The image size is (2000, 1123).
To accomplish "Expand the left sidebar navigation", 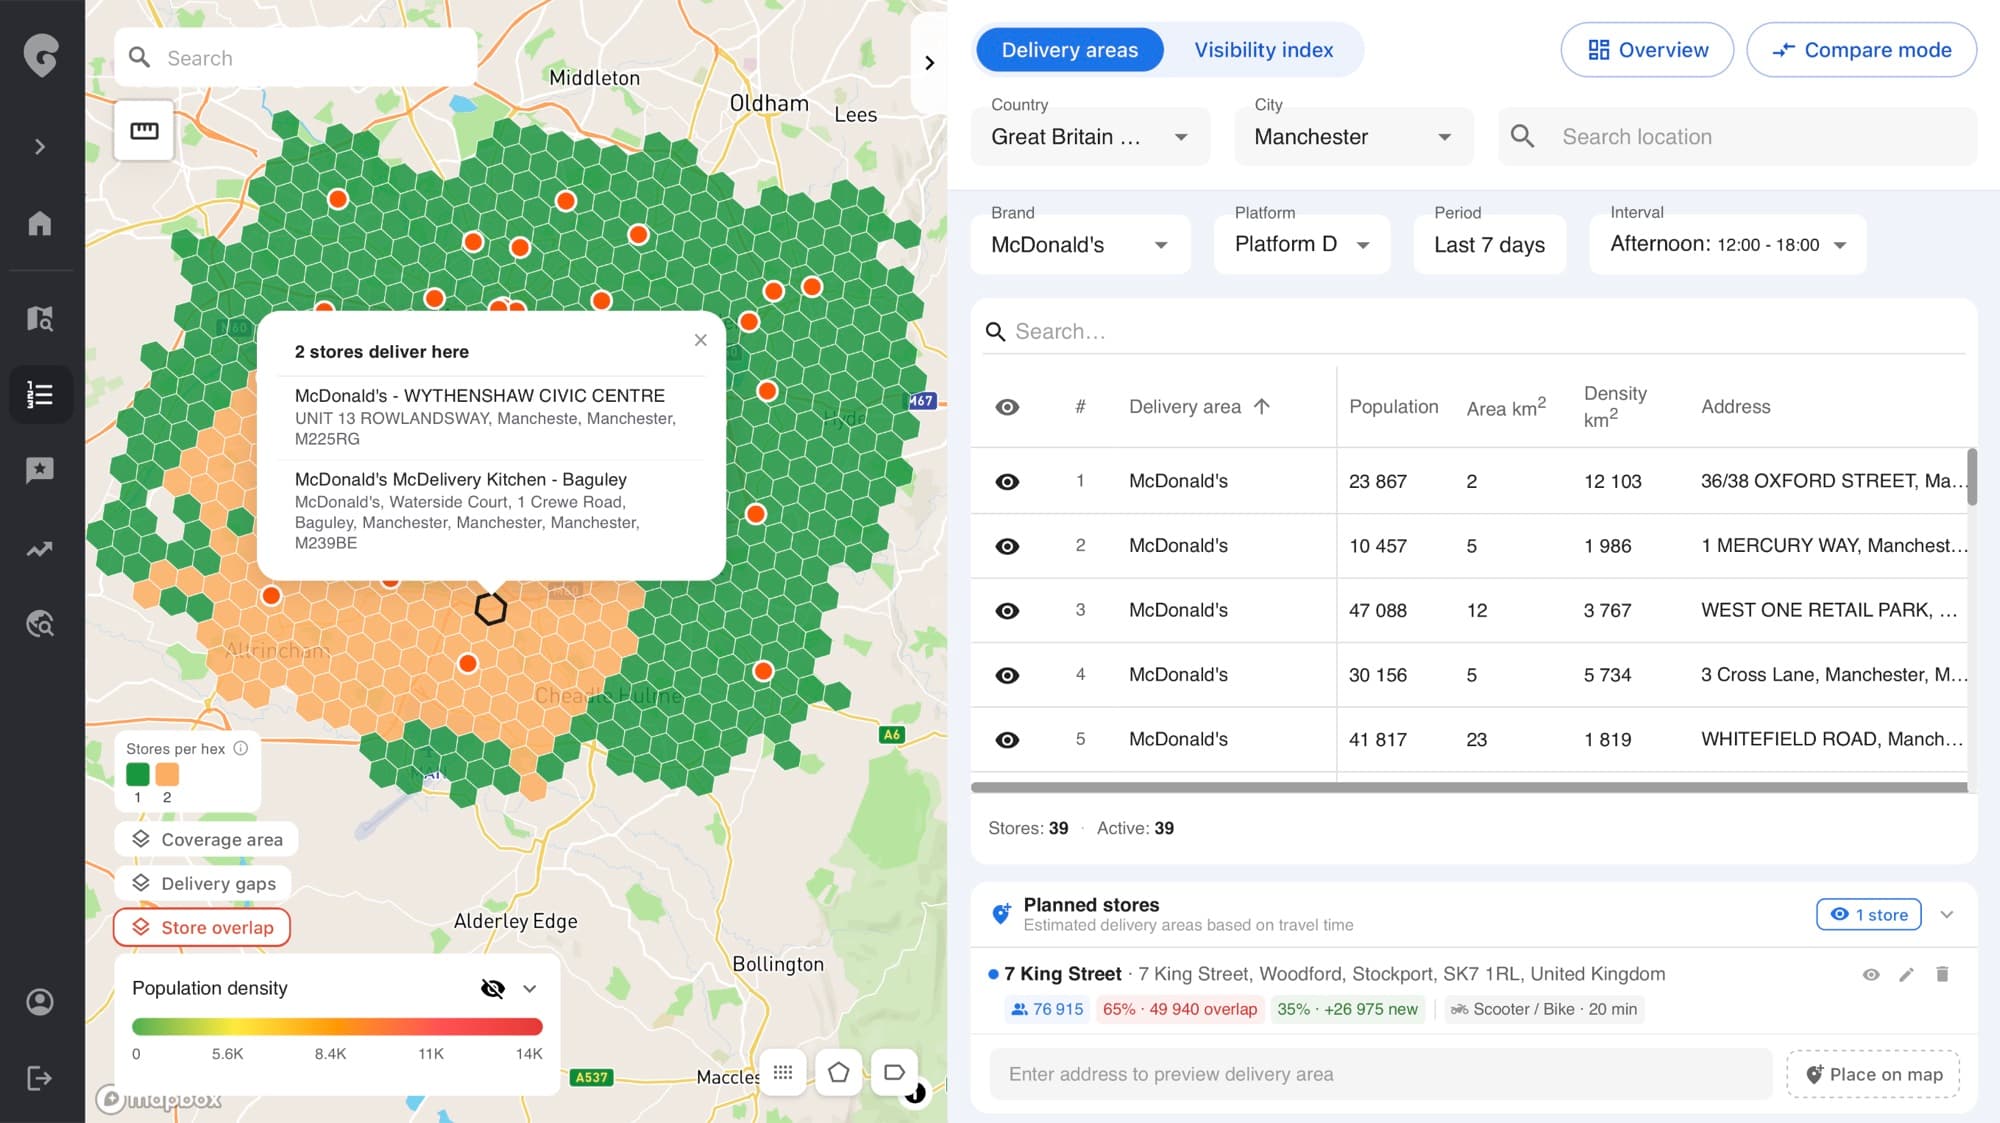I will pyautogui.click(x=40, y=147).
